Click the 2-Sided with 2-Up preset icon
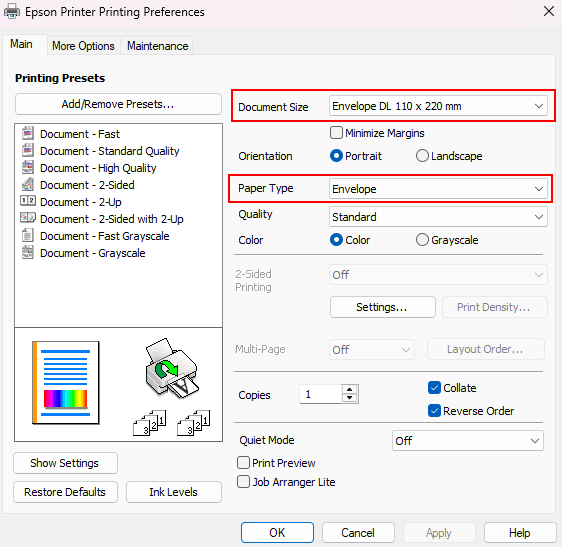The width and height of the screenshot is (562, 547). pyautogui.click(x=28, y=218)
